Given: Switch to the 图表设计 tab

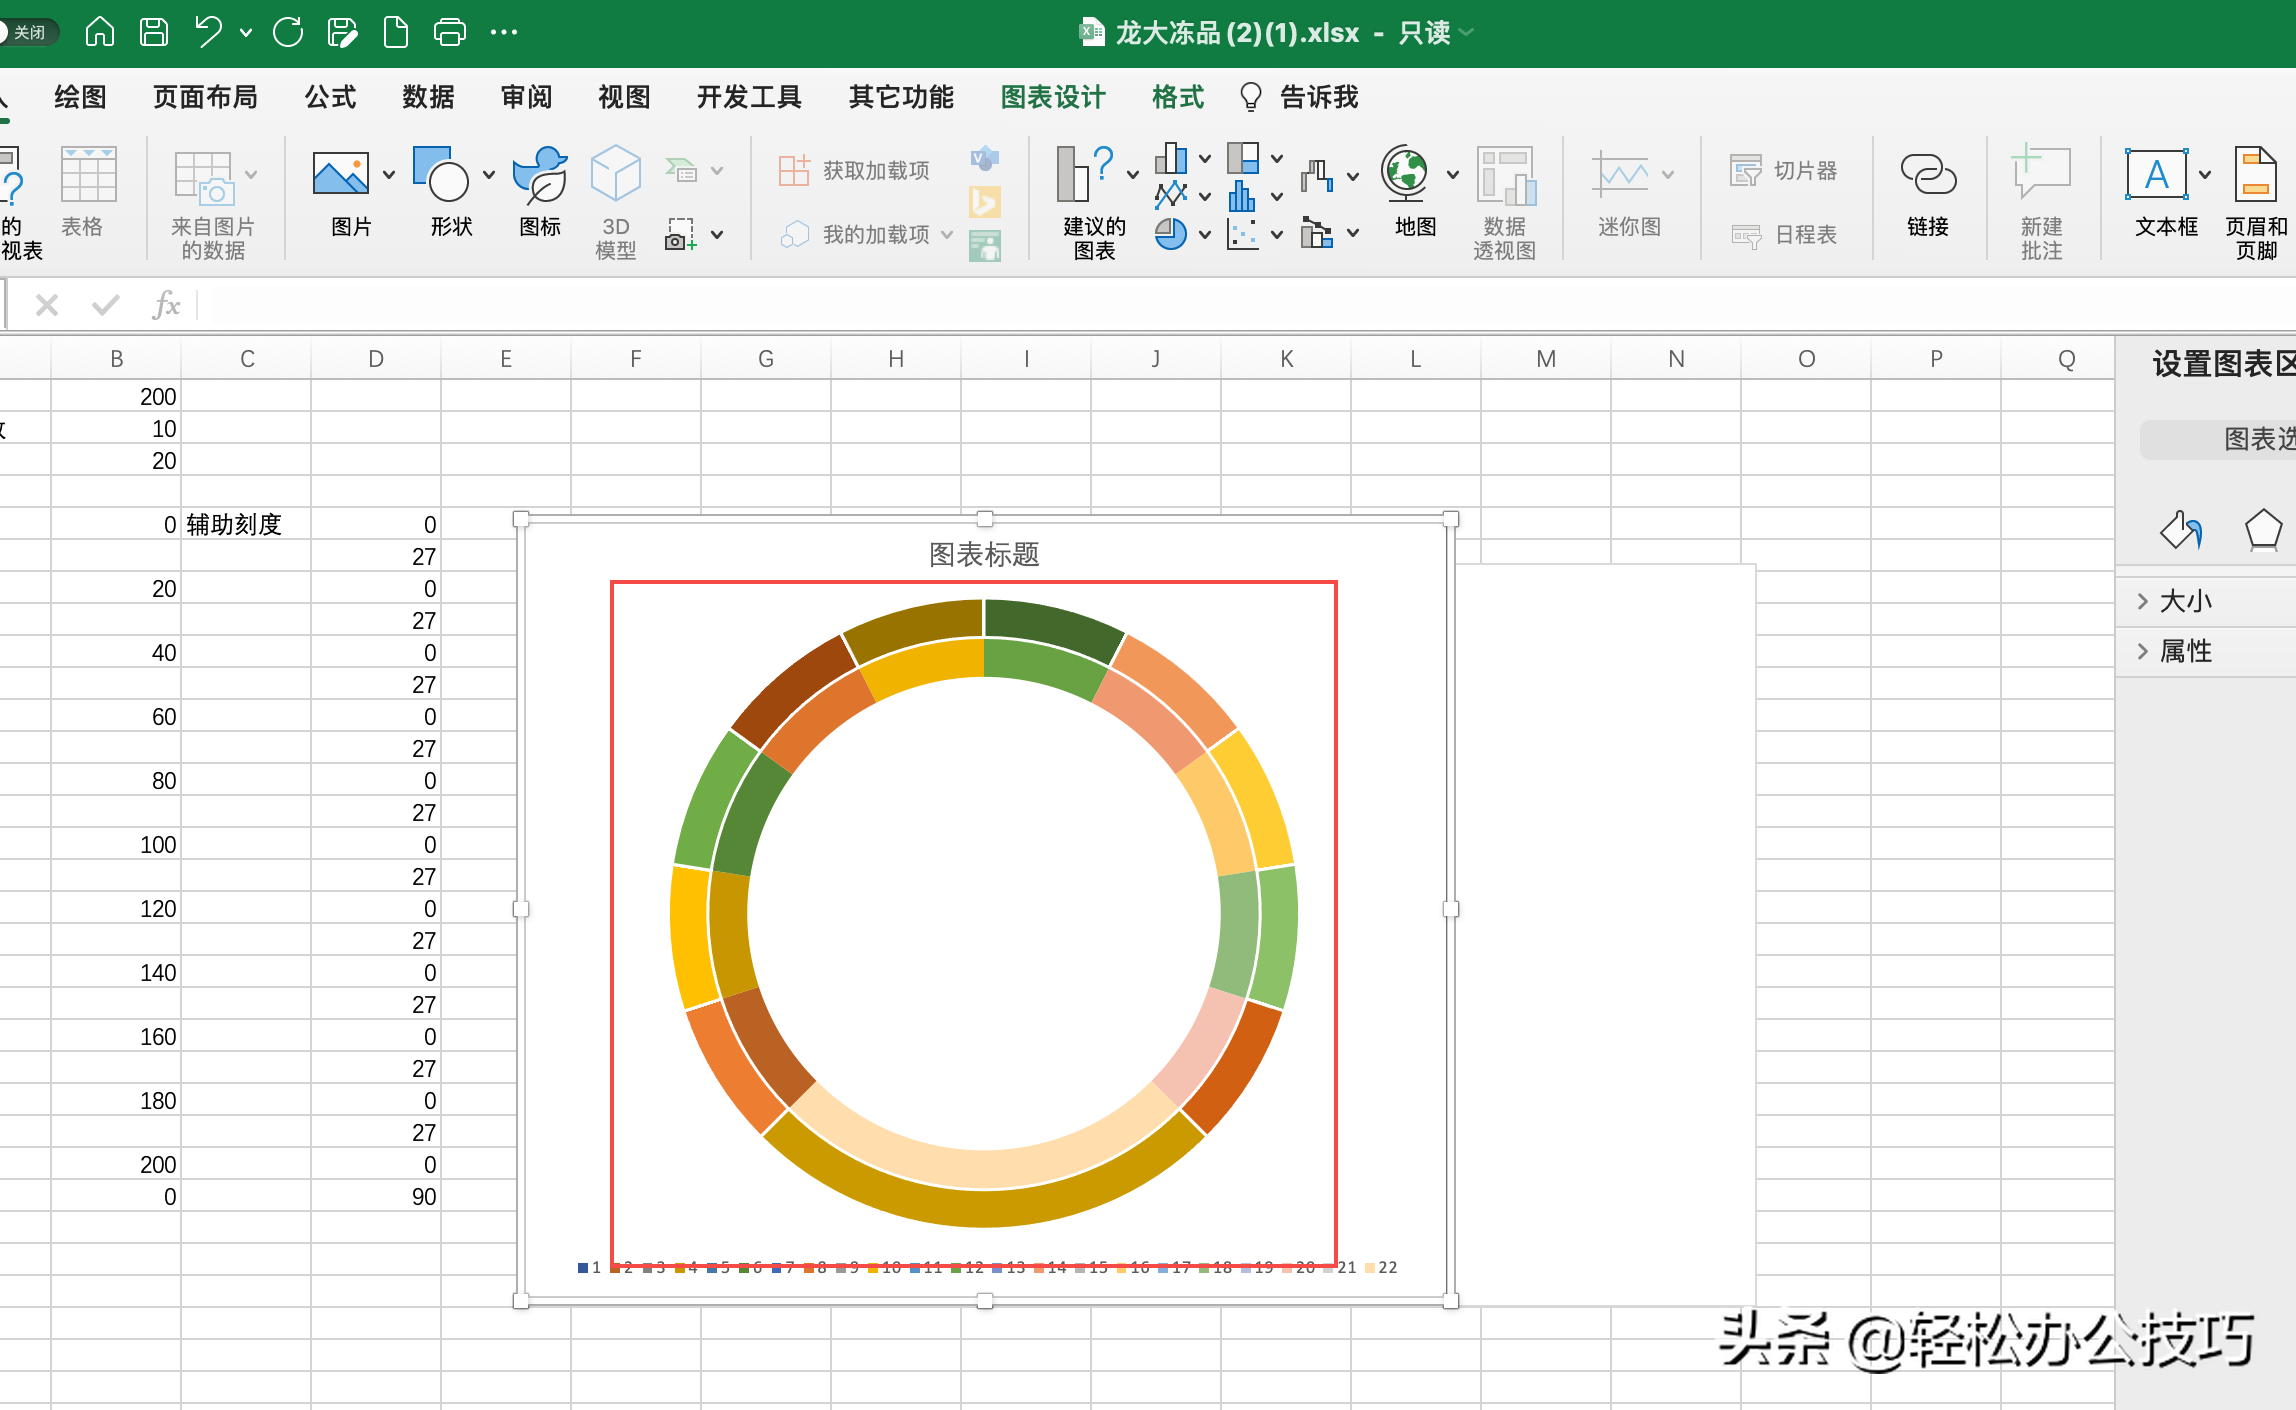Looking at the screenshot, I should click(1053, 97).
